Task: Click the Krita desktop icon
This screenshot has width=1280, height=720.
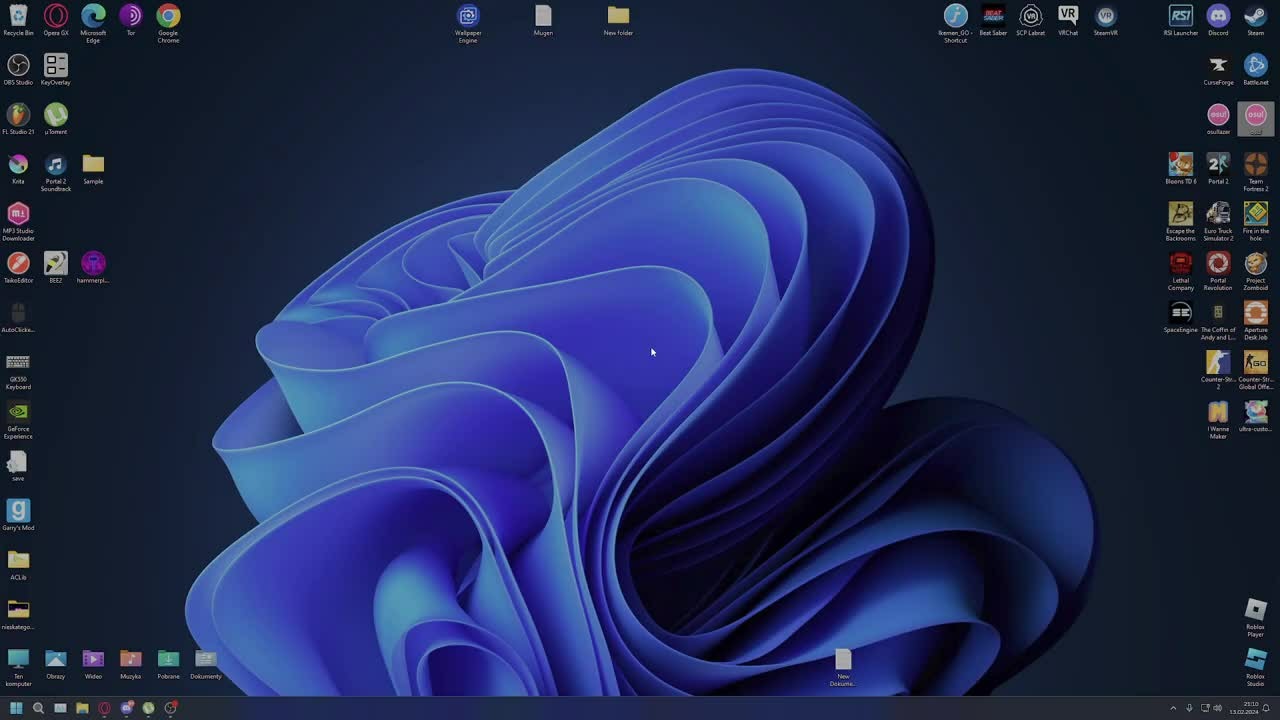Action: coord(18,168)
